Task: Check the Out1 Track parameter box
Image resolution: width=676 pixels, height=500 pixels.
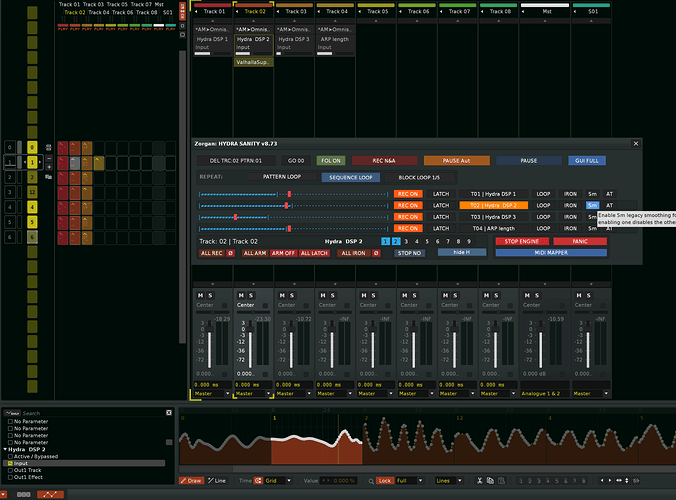Action: pyautogui.click(x=10, y=470)
